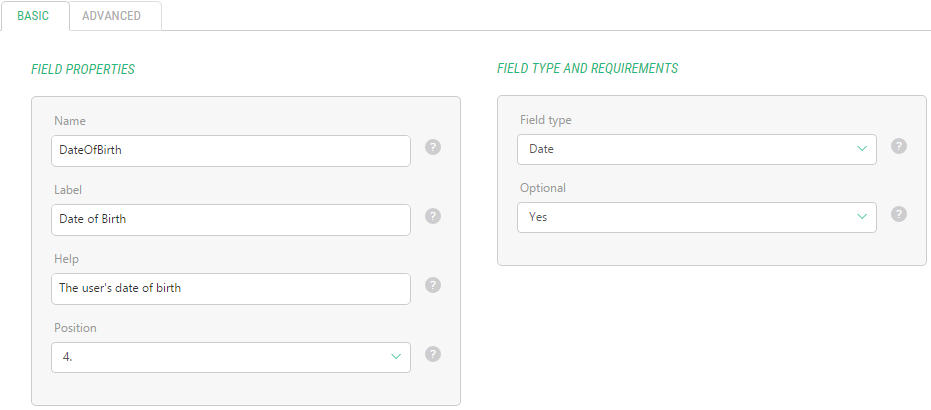Open the Optional dropdown set to Yes

pos(696,218)
